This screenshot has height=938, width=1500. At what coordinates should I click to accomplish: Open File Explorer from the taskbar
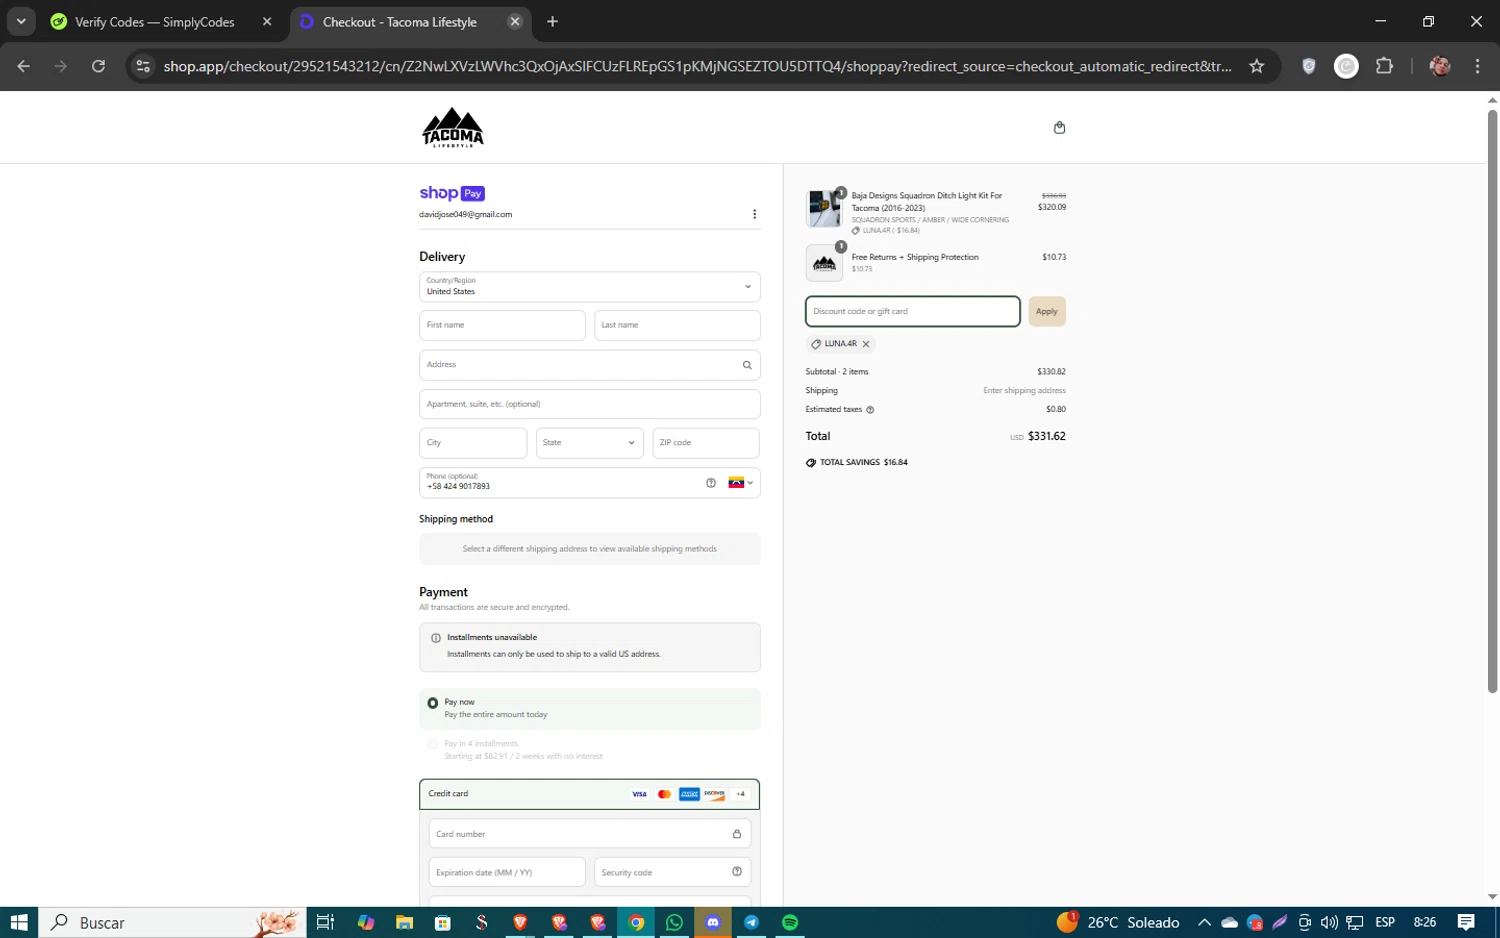(404, 922)
